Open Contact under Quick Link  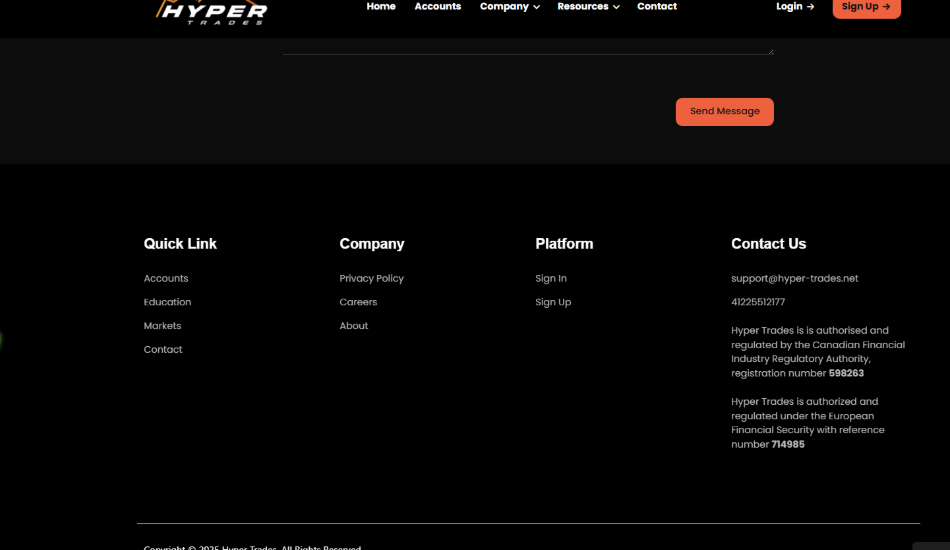pyautogui.click(x=163, y=350)
